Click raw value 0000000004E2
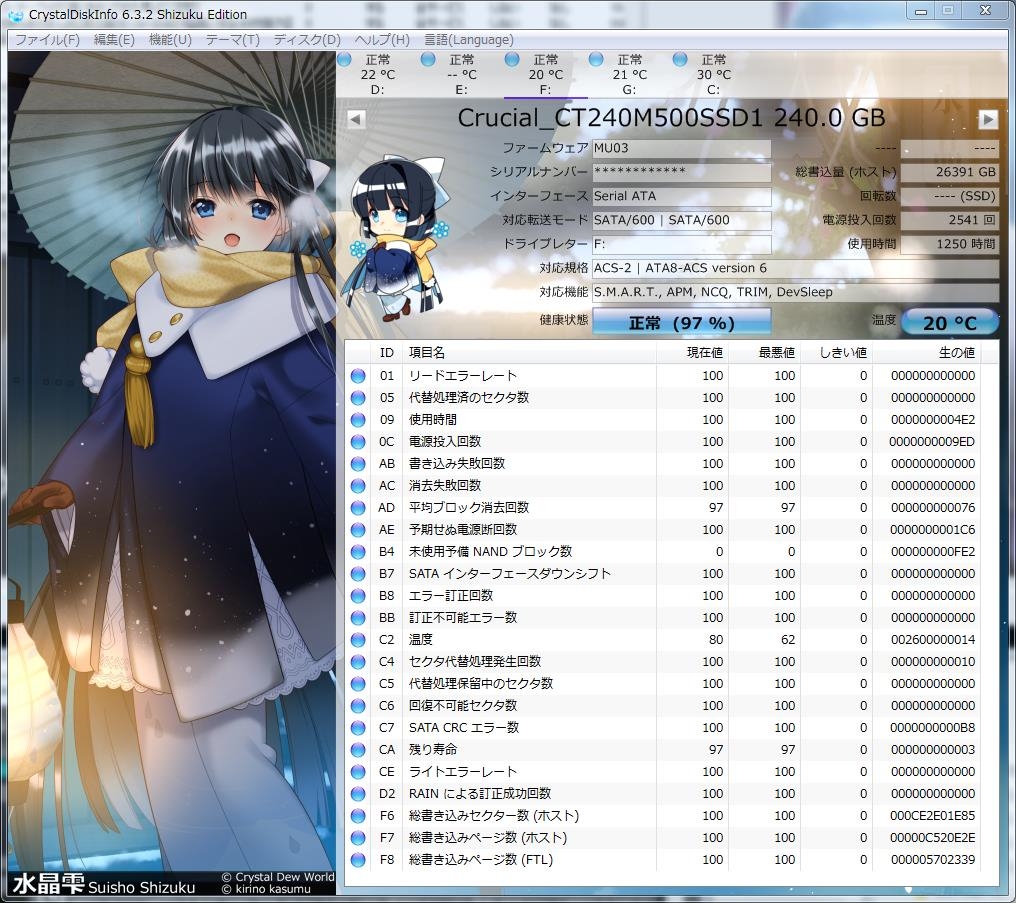Image resolution: width=1016 pixels, height=903 pixels. pyautogui.click(x=932, y=420)
